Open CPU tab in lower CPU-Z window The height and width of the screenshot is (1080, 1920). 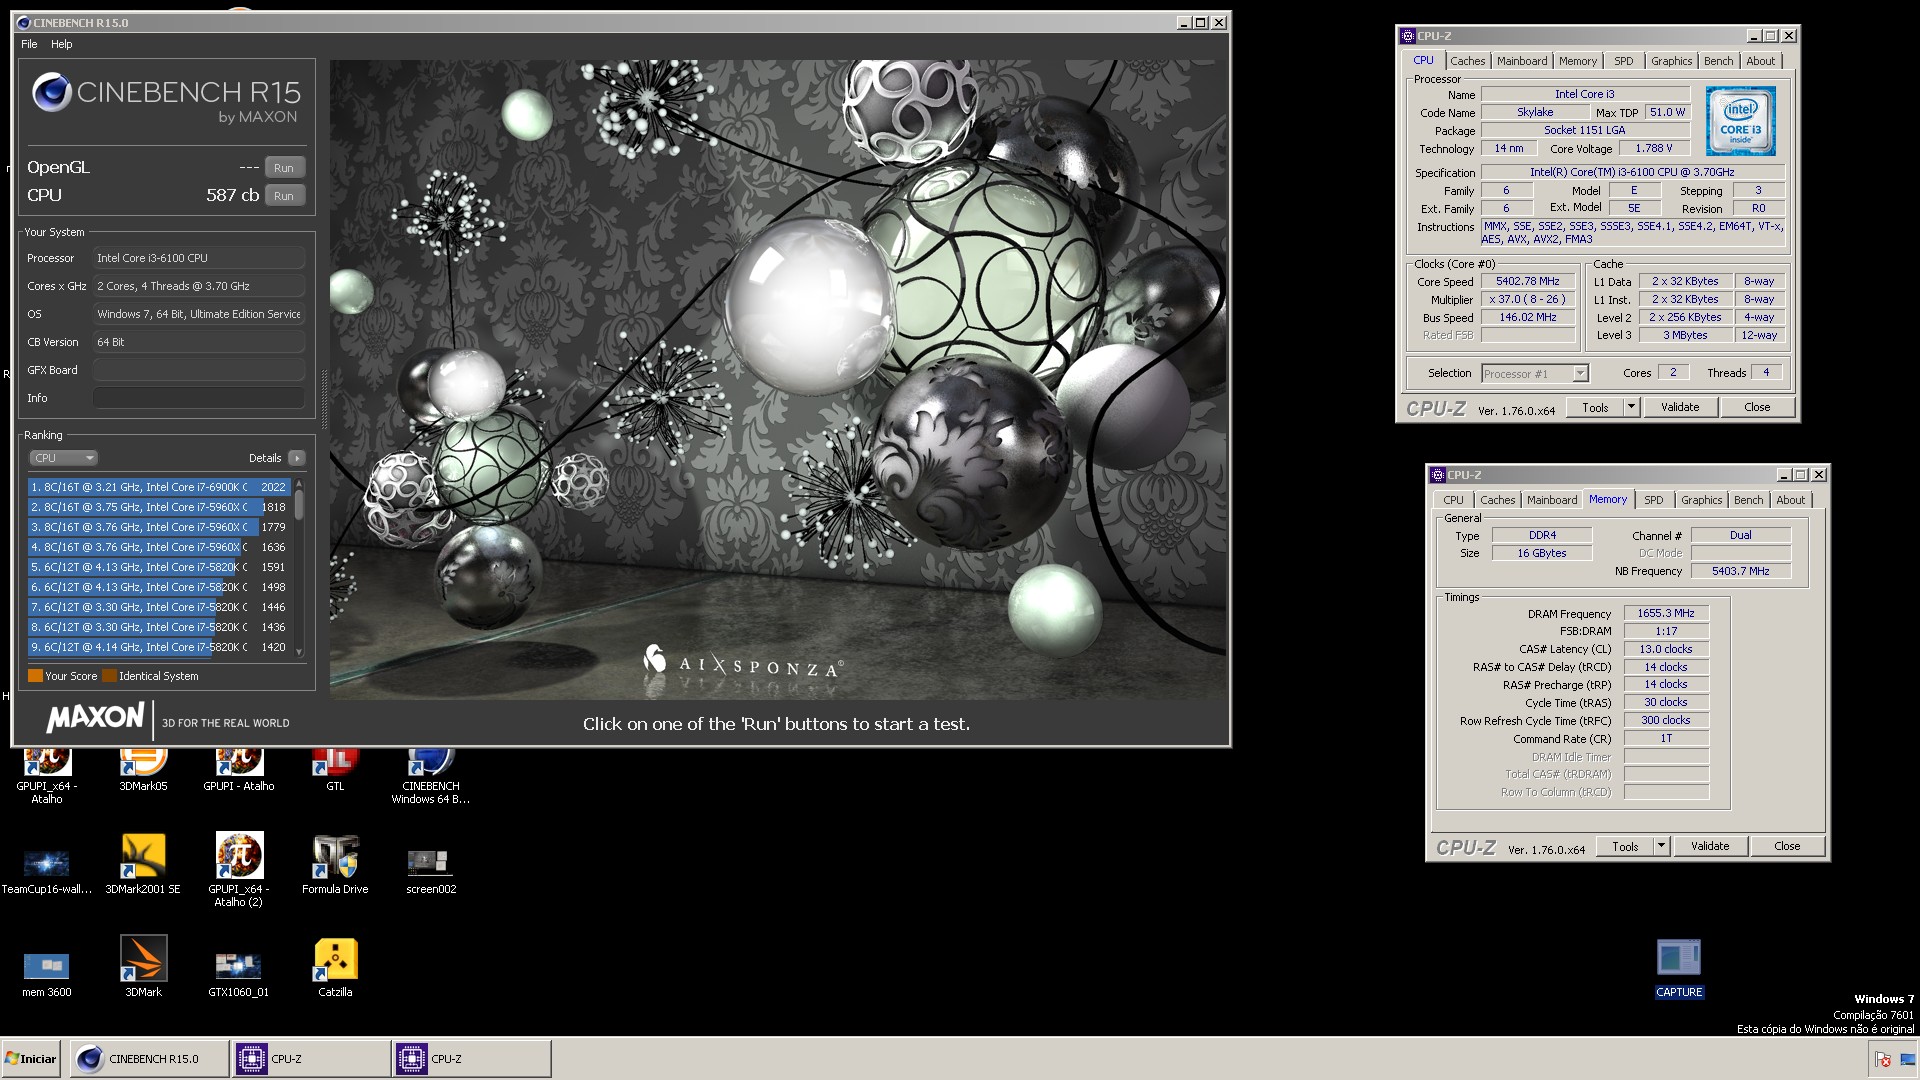(x=1453, y=500)
